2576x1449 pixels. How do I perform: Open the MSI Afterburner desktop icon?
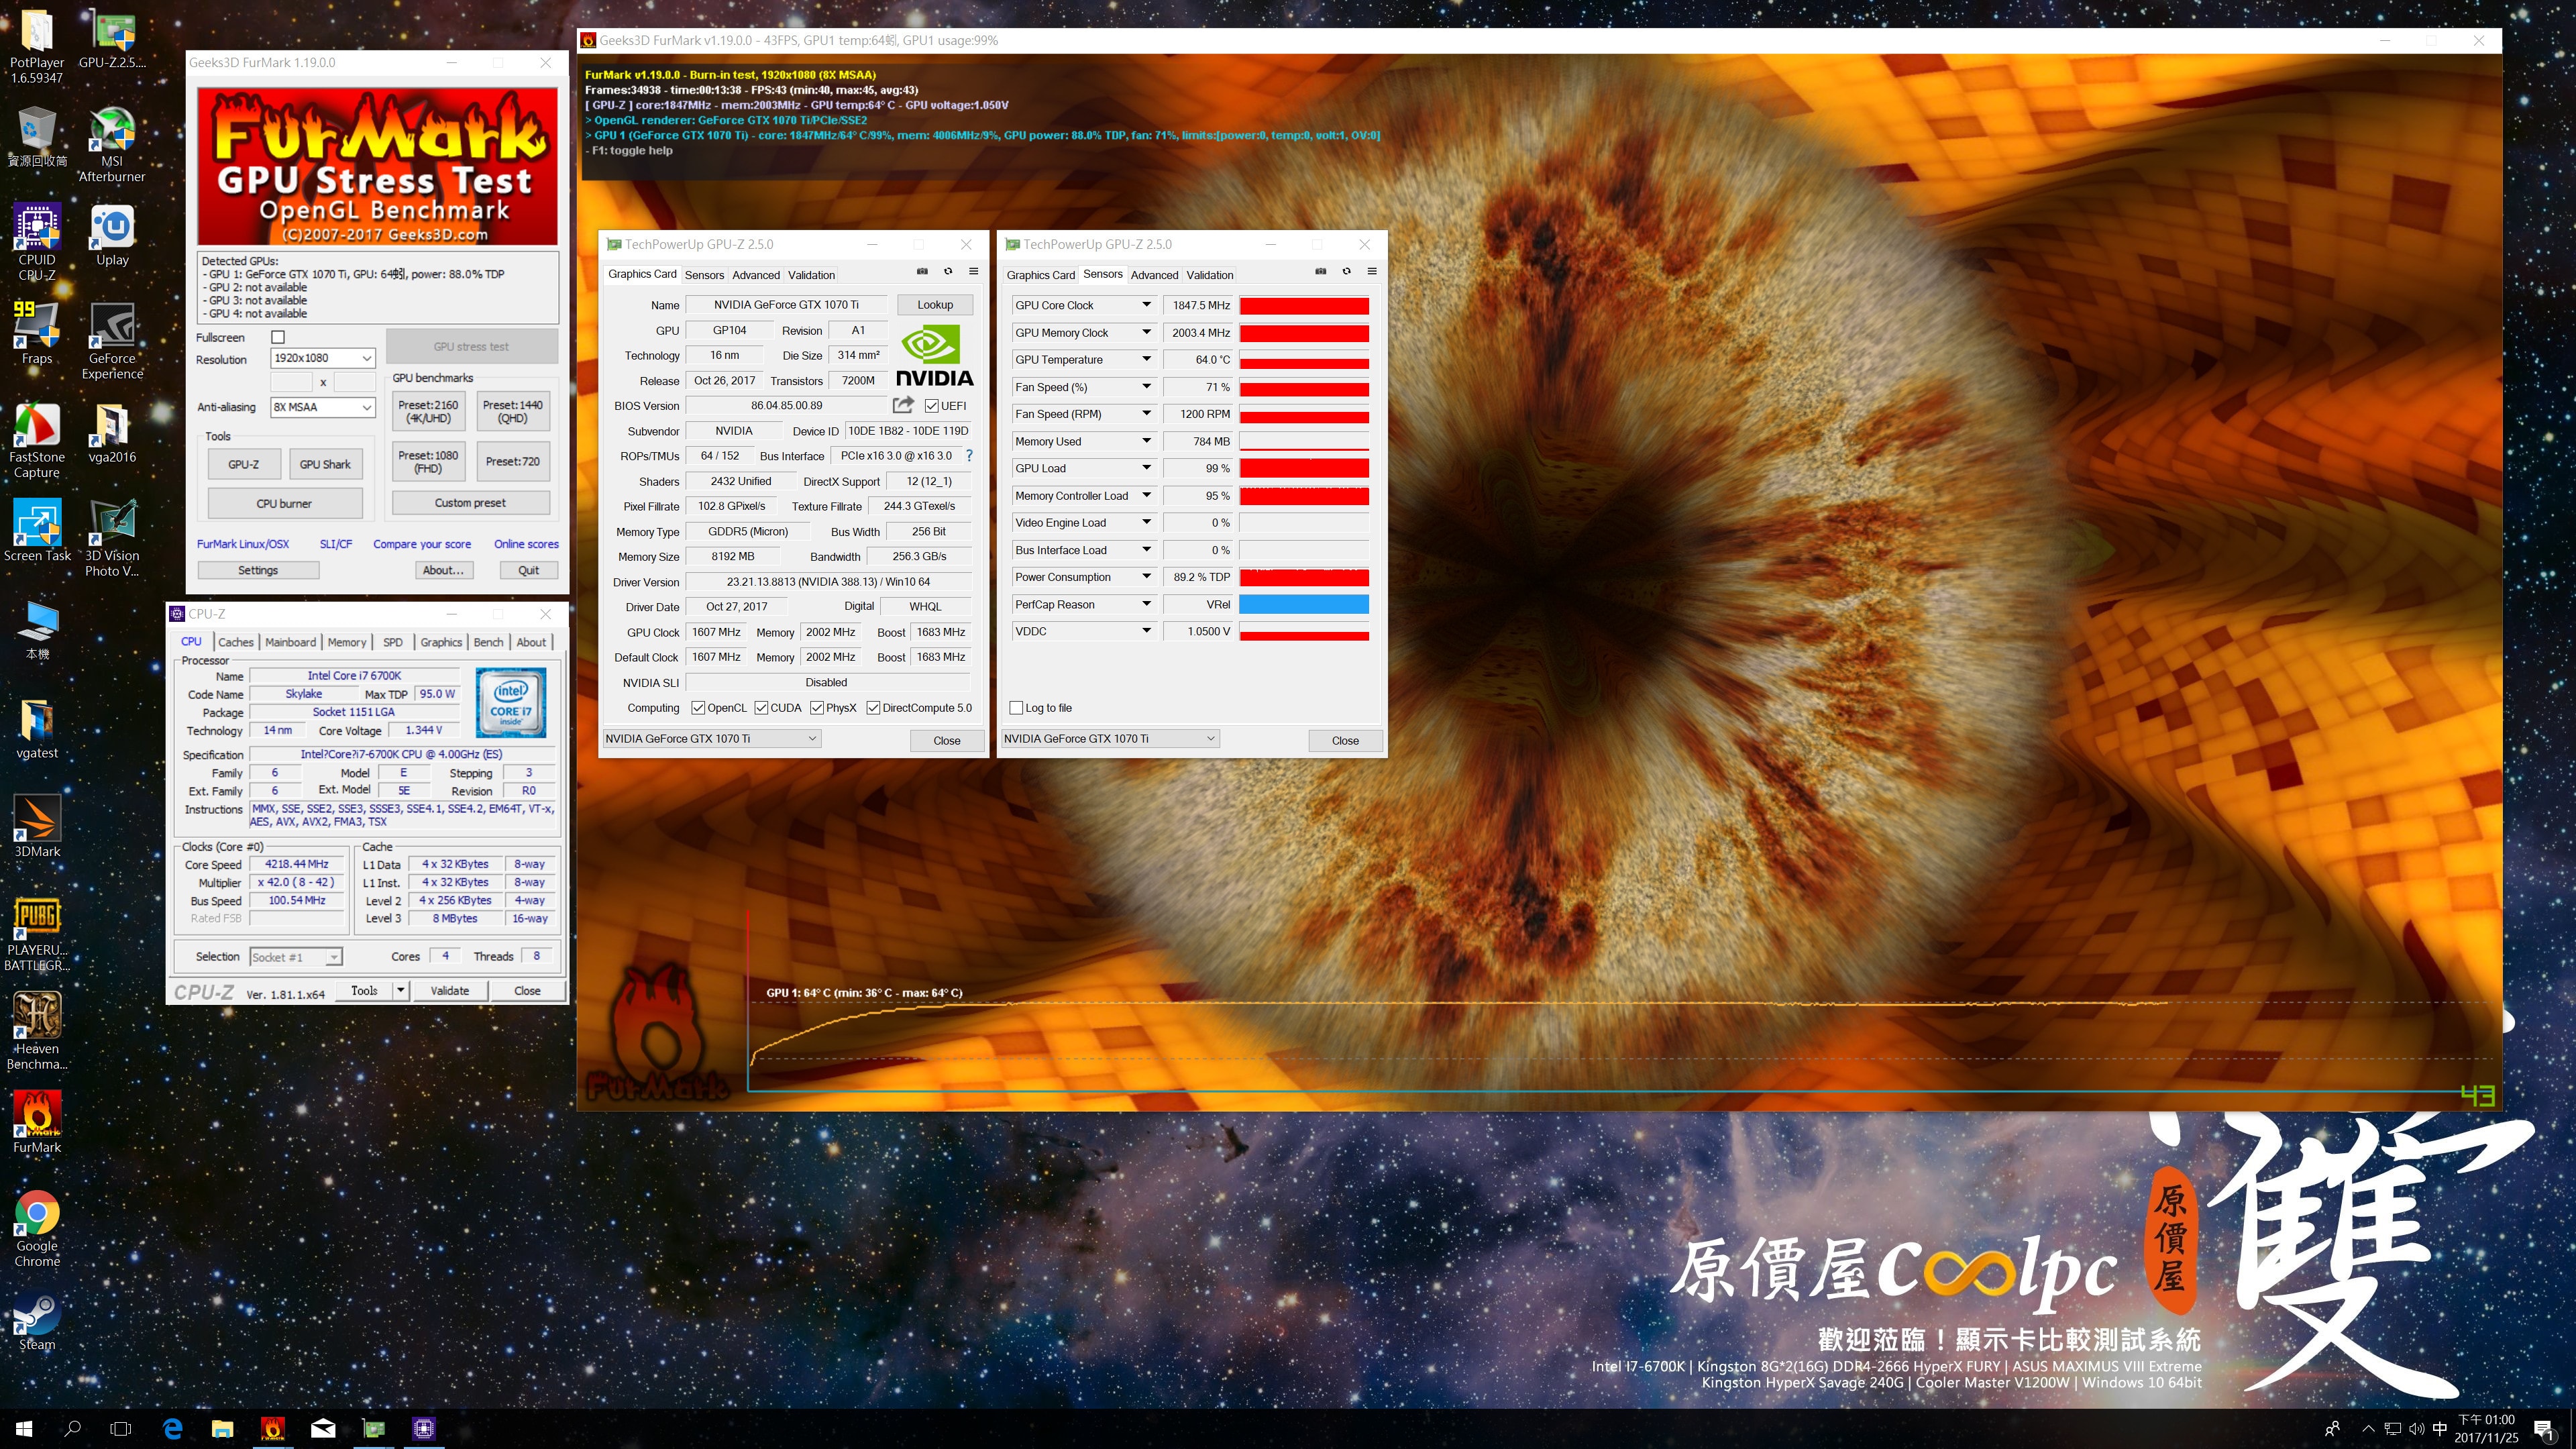(x=112, y=145)
